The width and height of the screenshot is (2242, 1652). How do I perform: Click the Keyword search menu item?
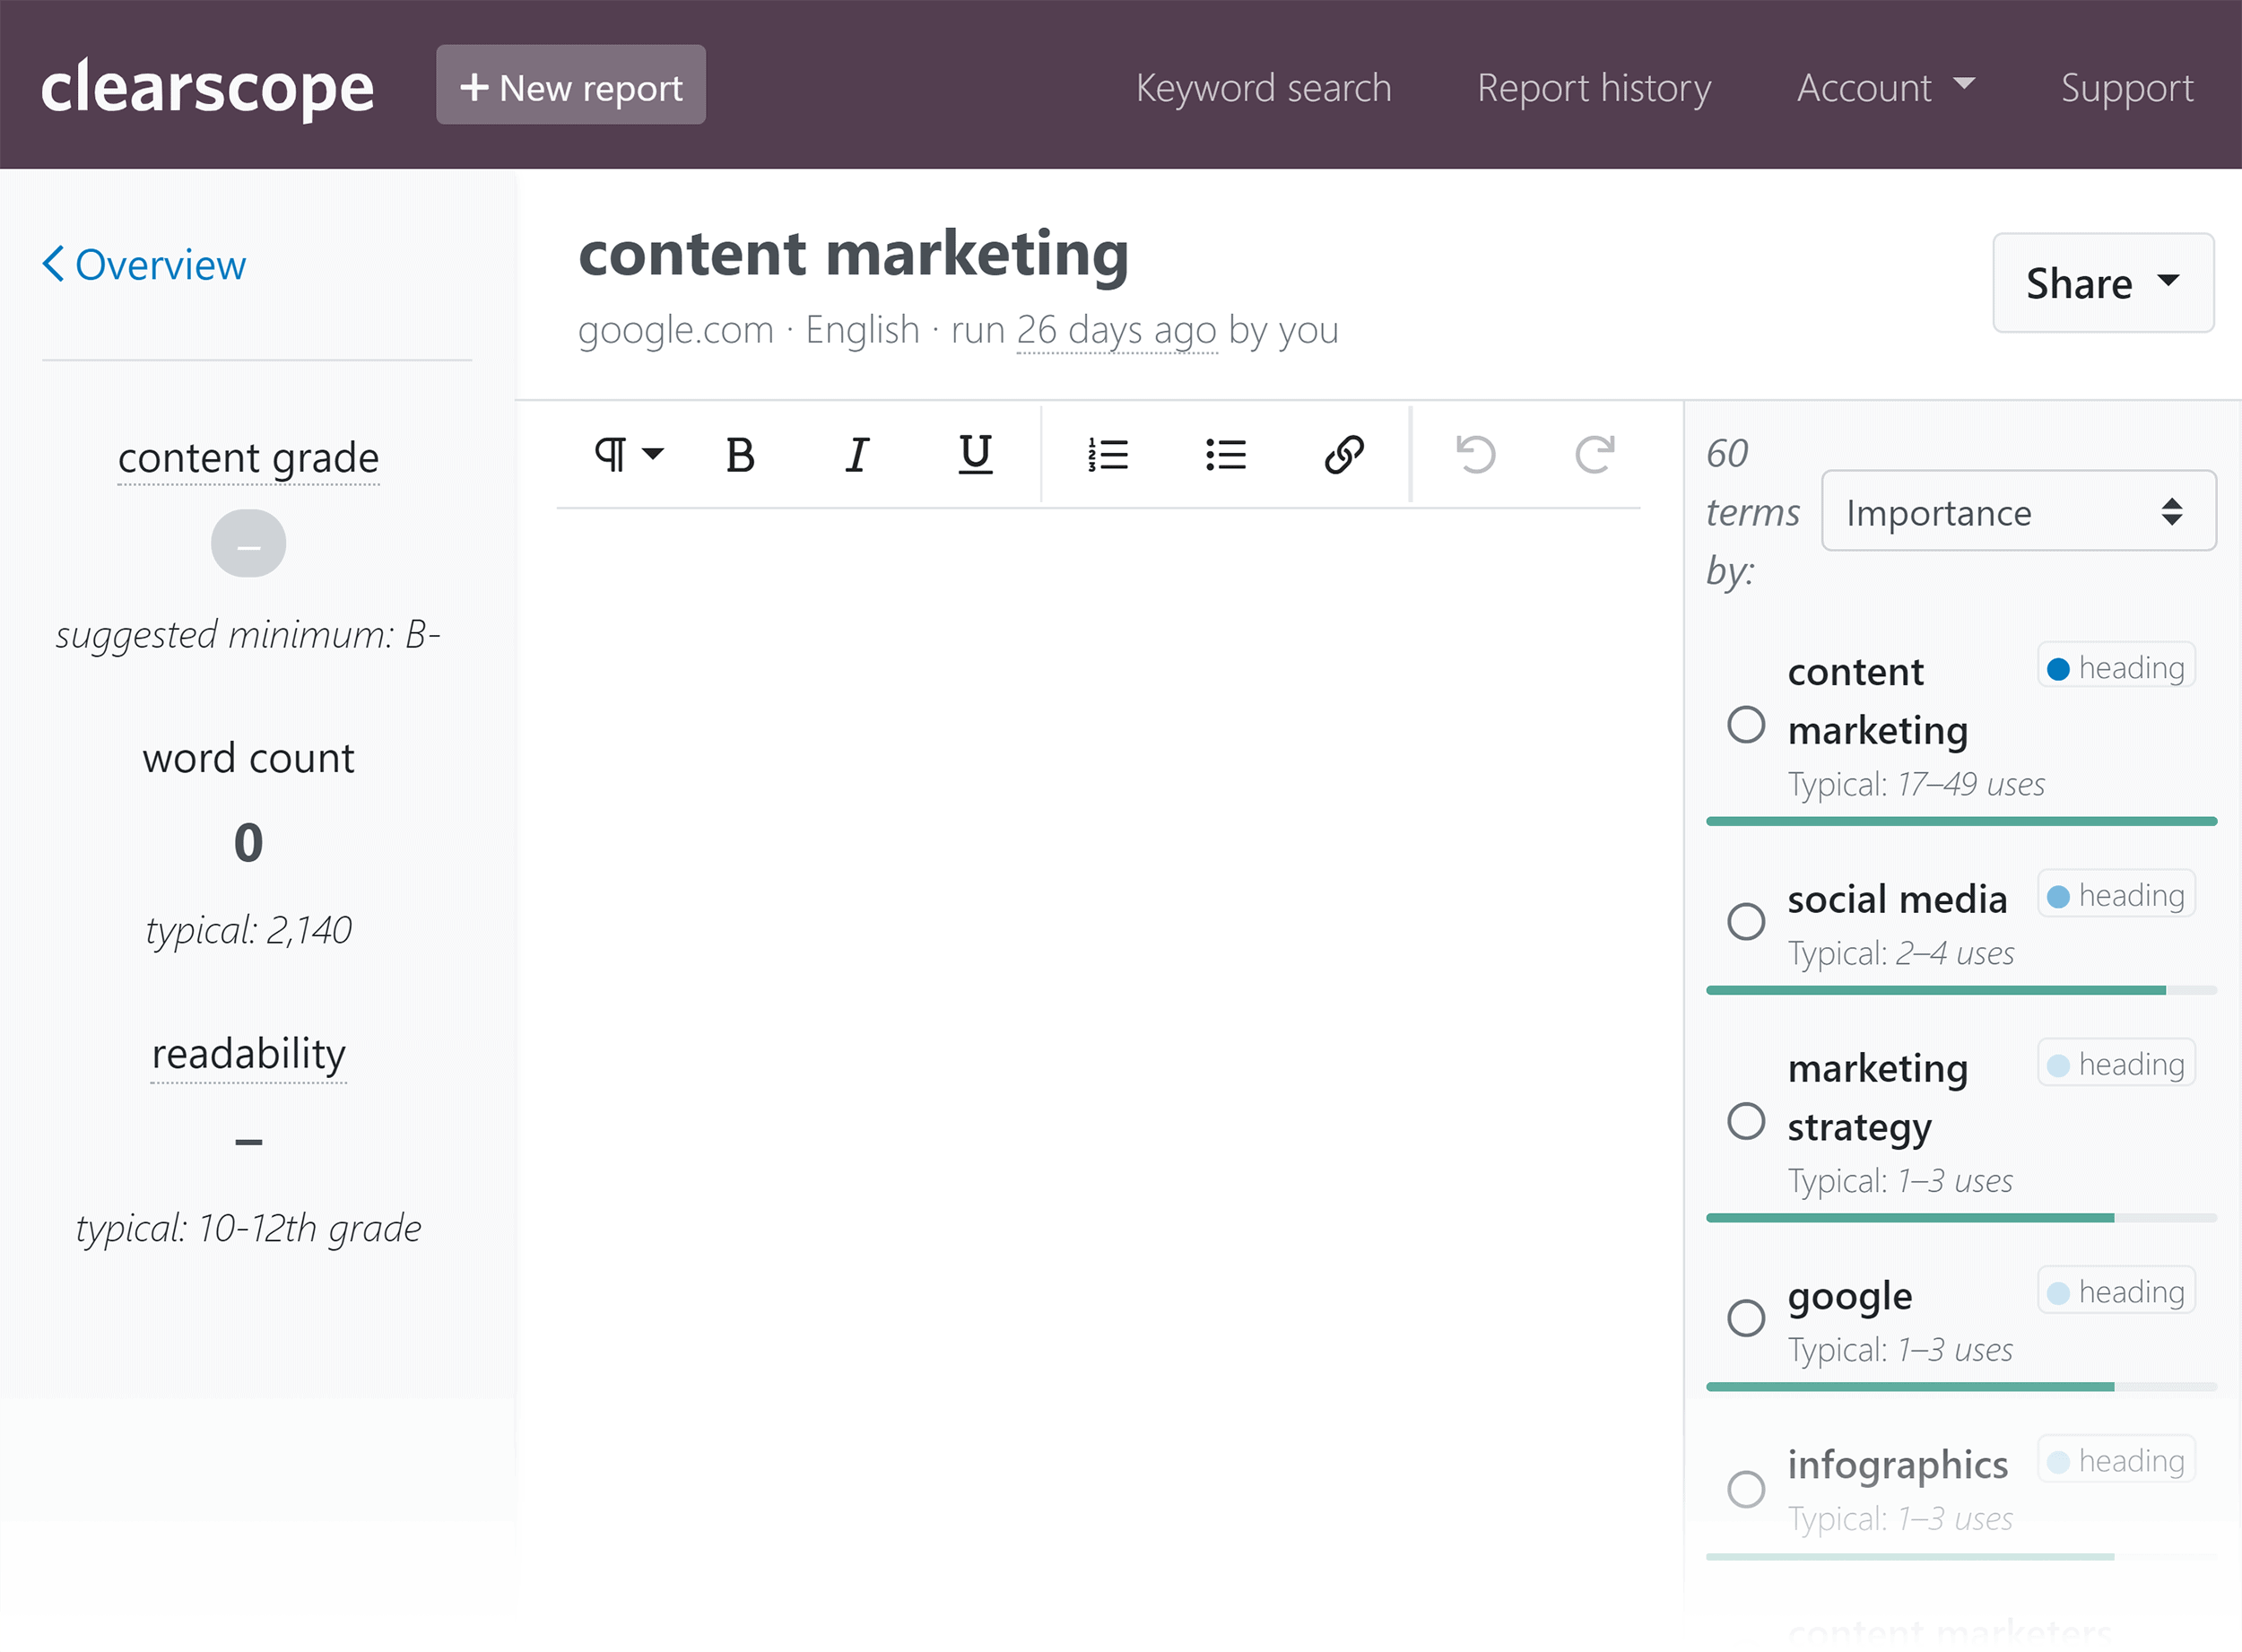coord(1262,85)
